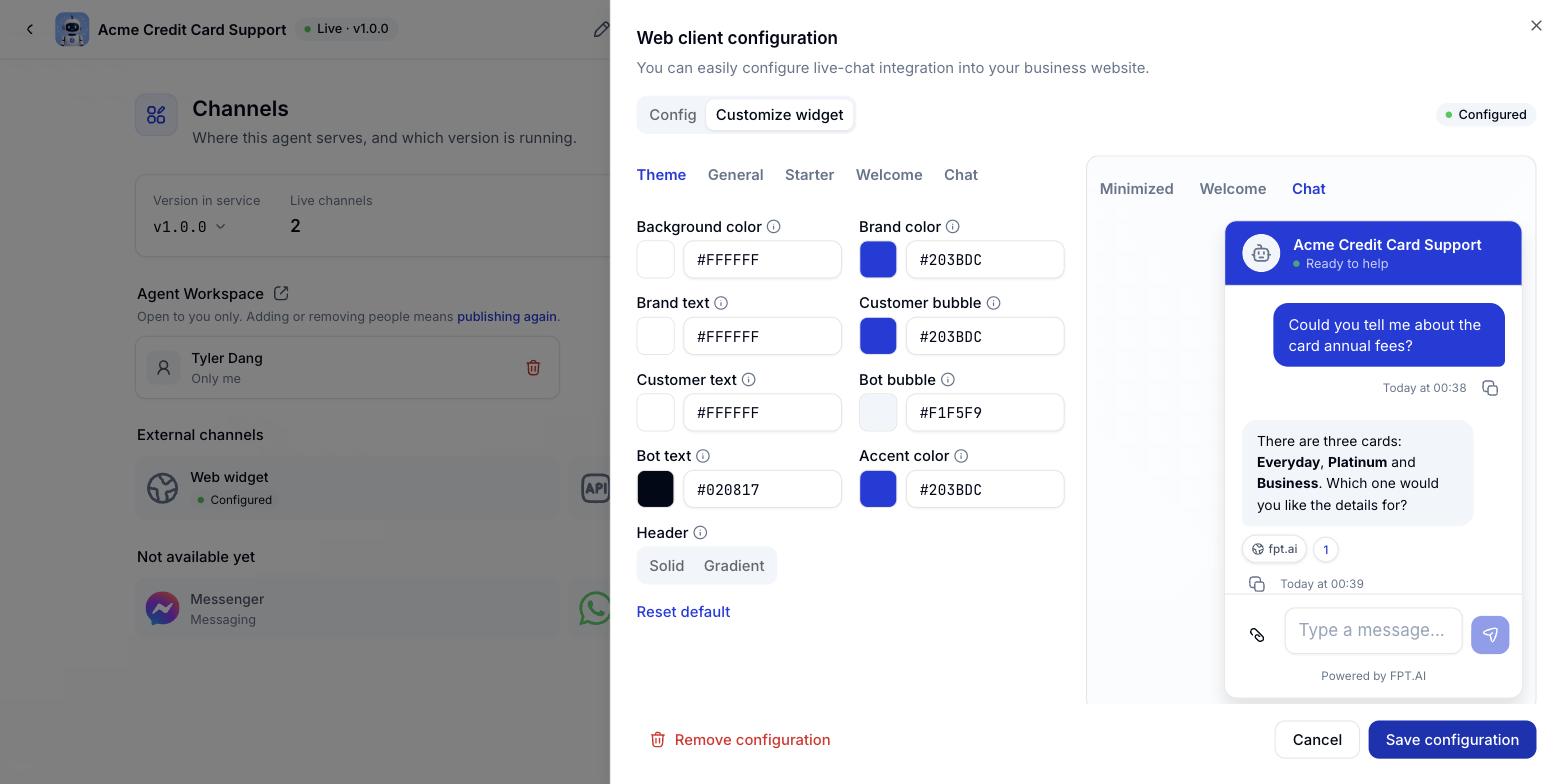Click the info icon next to Brand text

[x=721, y=303]
